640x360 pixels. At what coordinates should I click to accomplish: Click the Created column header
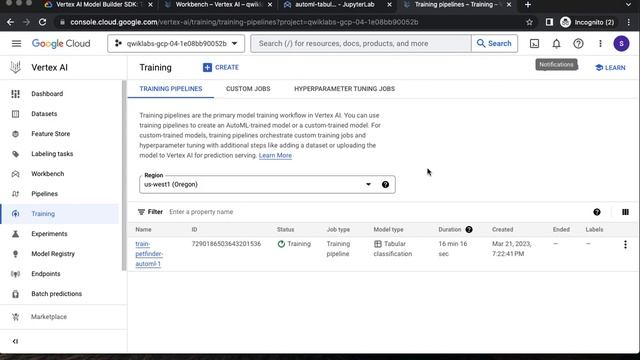502,229
